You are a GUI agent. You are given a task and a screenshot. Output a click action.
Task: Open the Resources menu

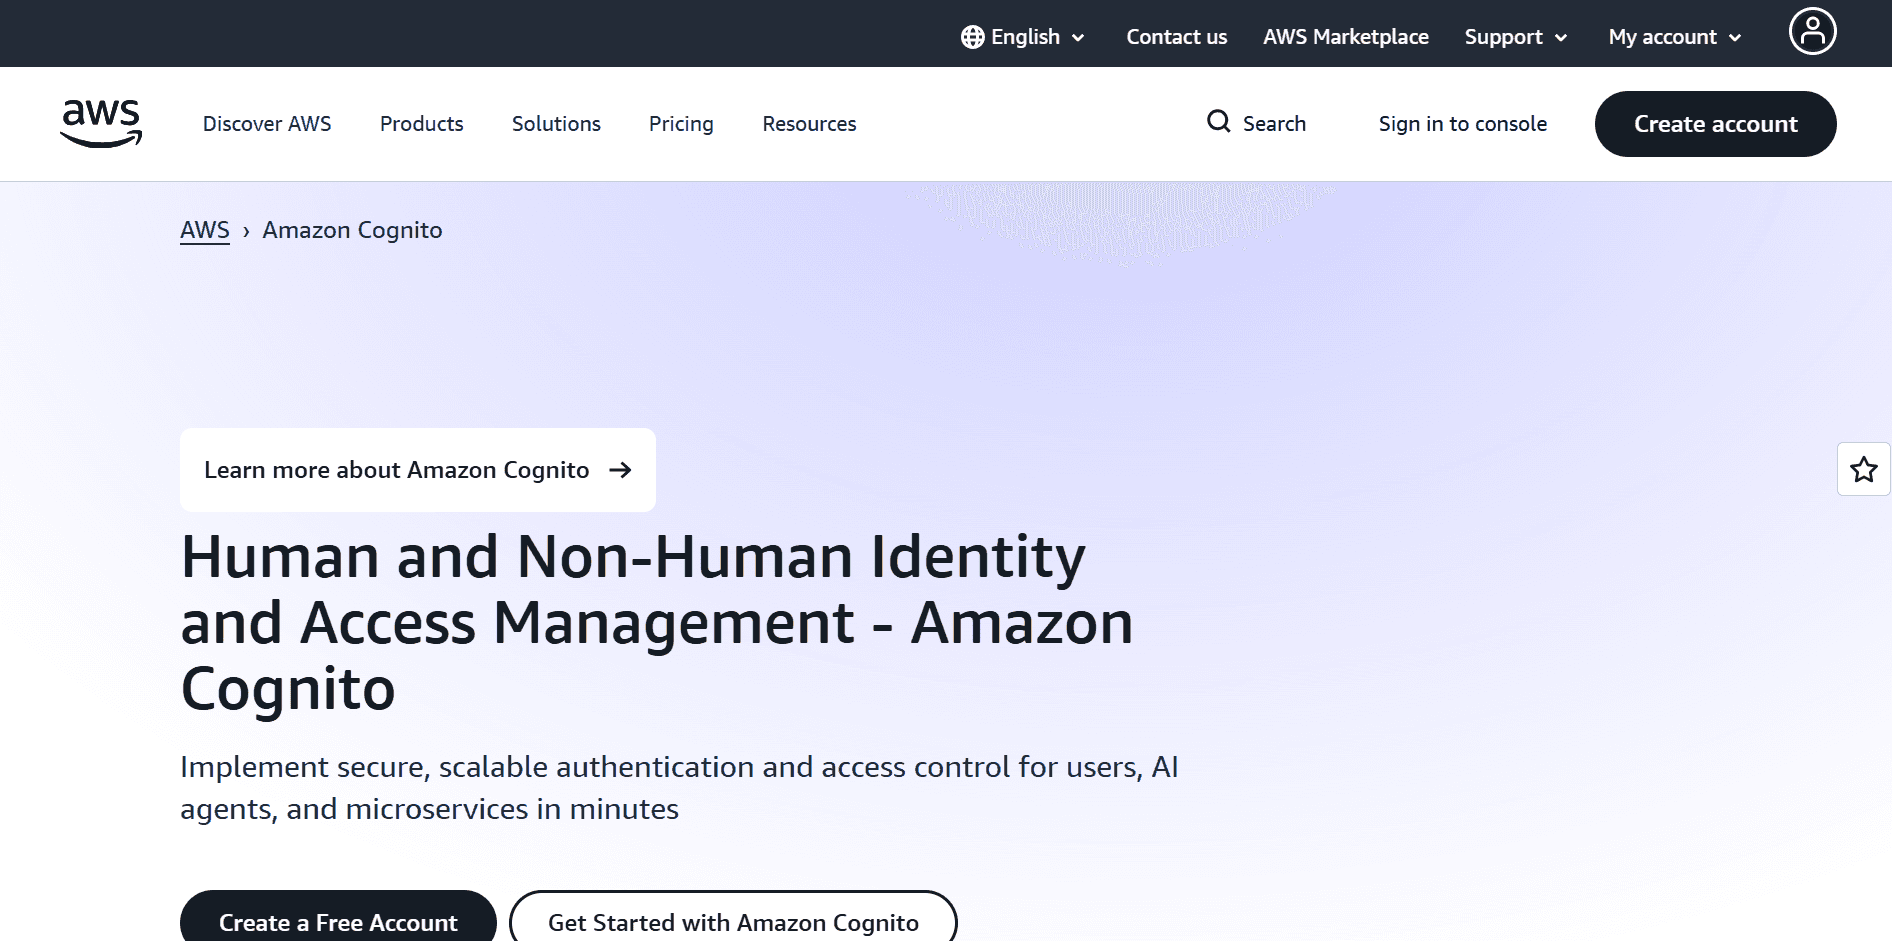(x=809, y=124)
